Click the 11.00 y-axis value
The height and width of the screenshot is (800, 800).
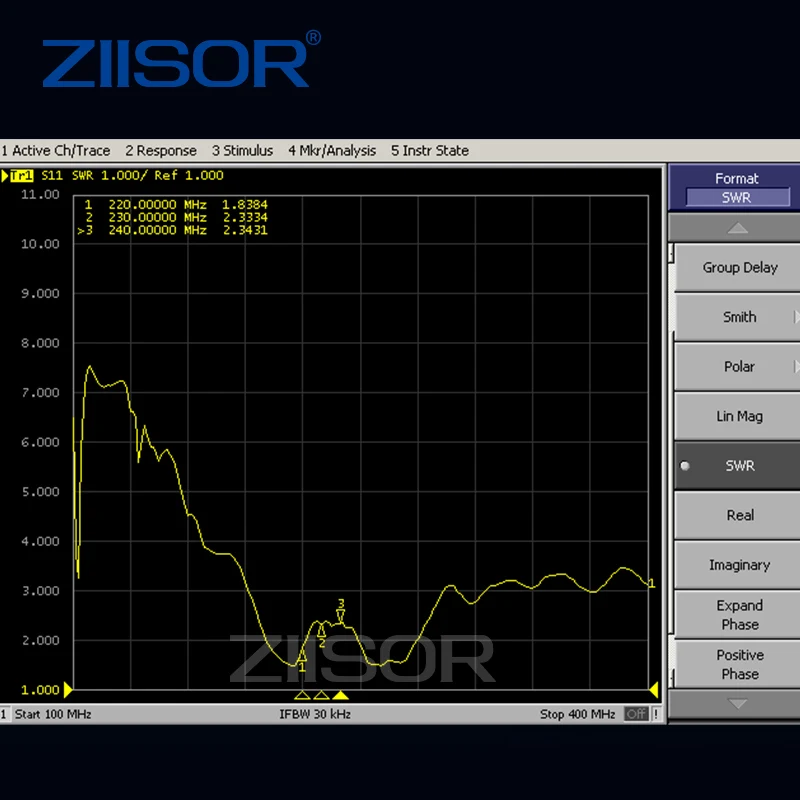point(40,194)
